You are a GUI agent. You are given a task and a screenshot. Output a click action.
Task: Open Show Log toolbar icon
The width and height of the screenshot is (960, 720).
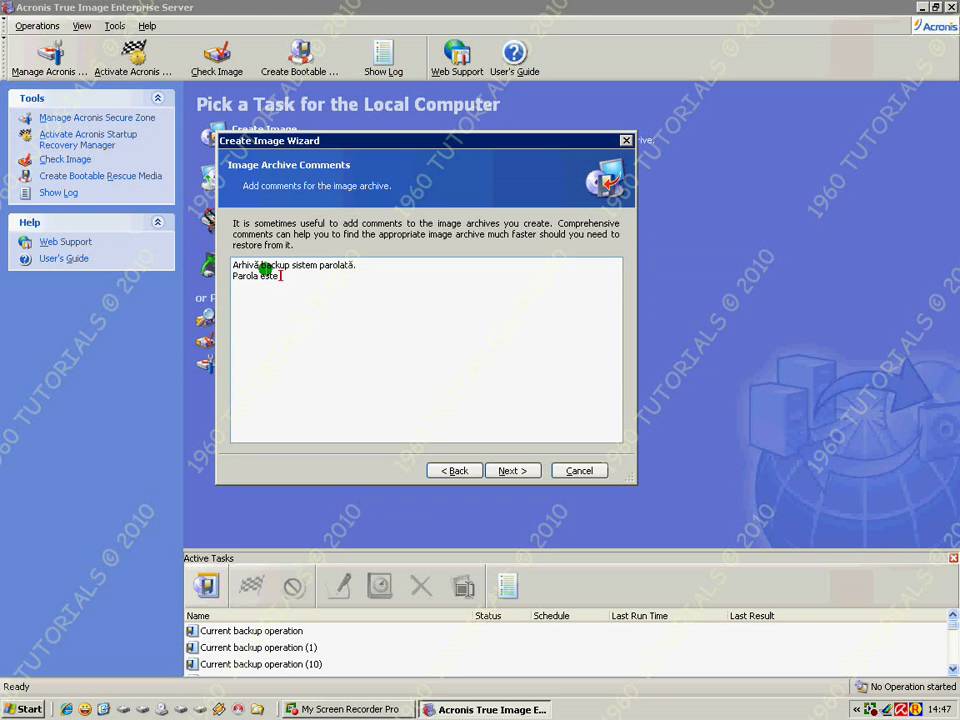coord(383,58)
